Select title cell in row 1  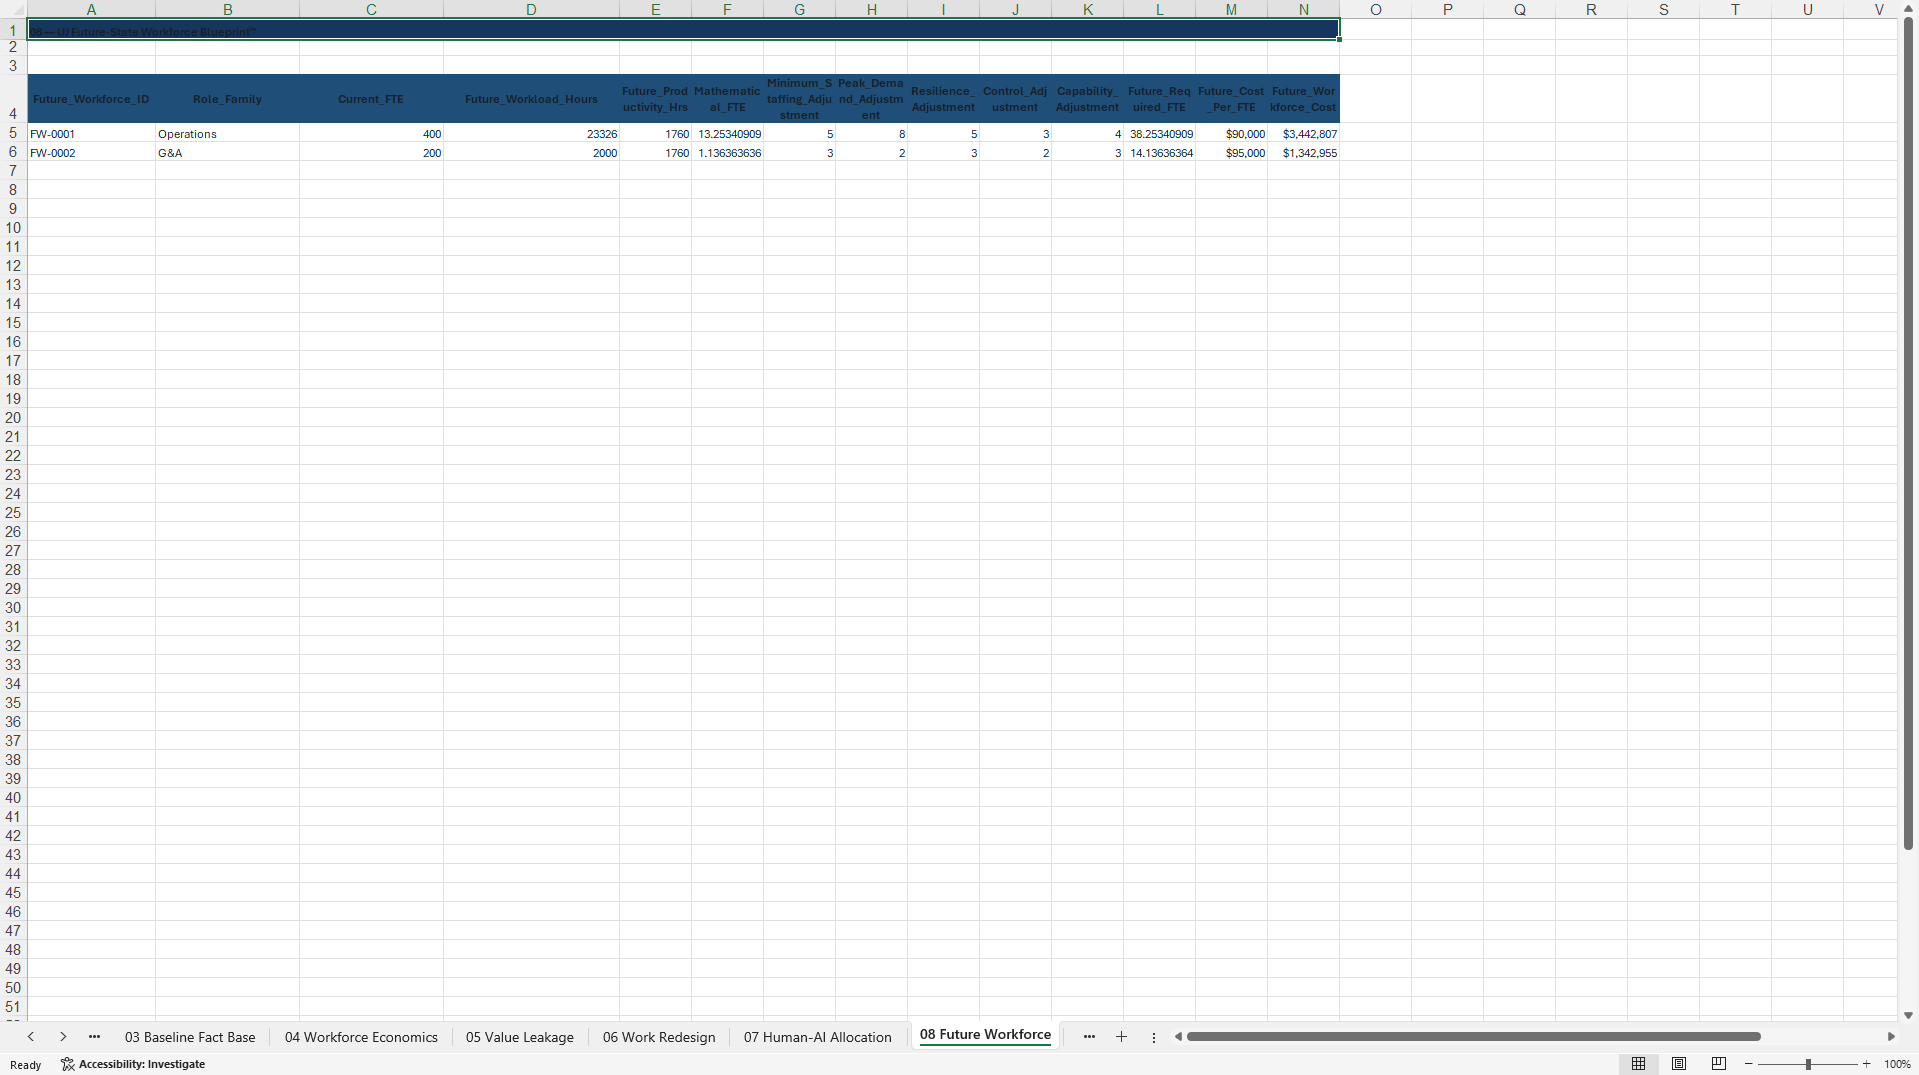click(x=683, y=30)
